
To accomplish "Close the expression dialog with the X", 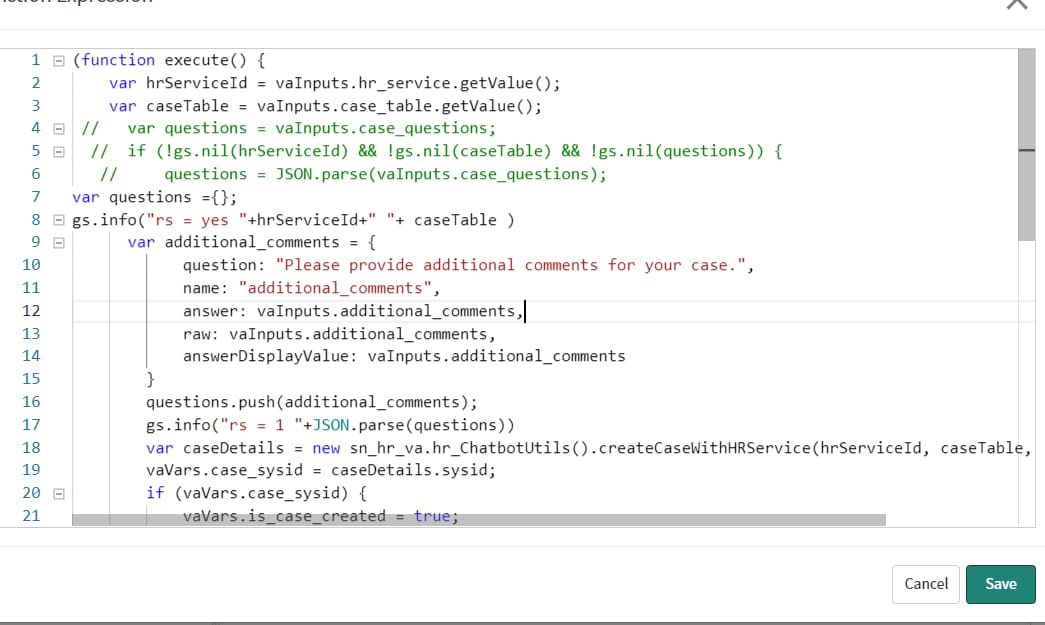I will click(1017, 3).
